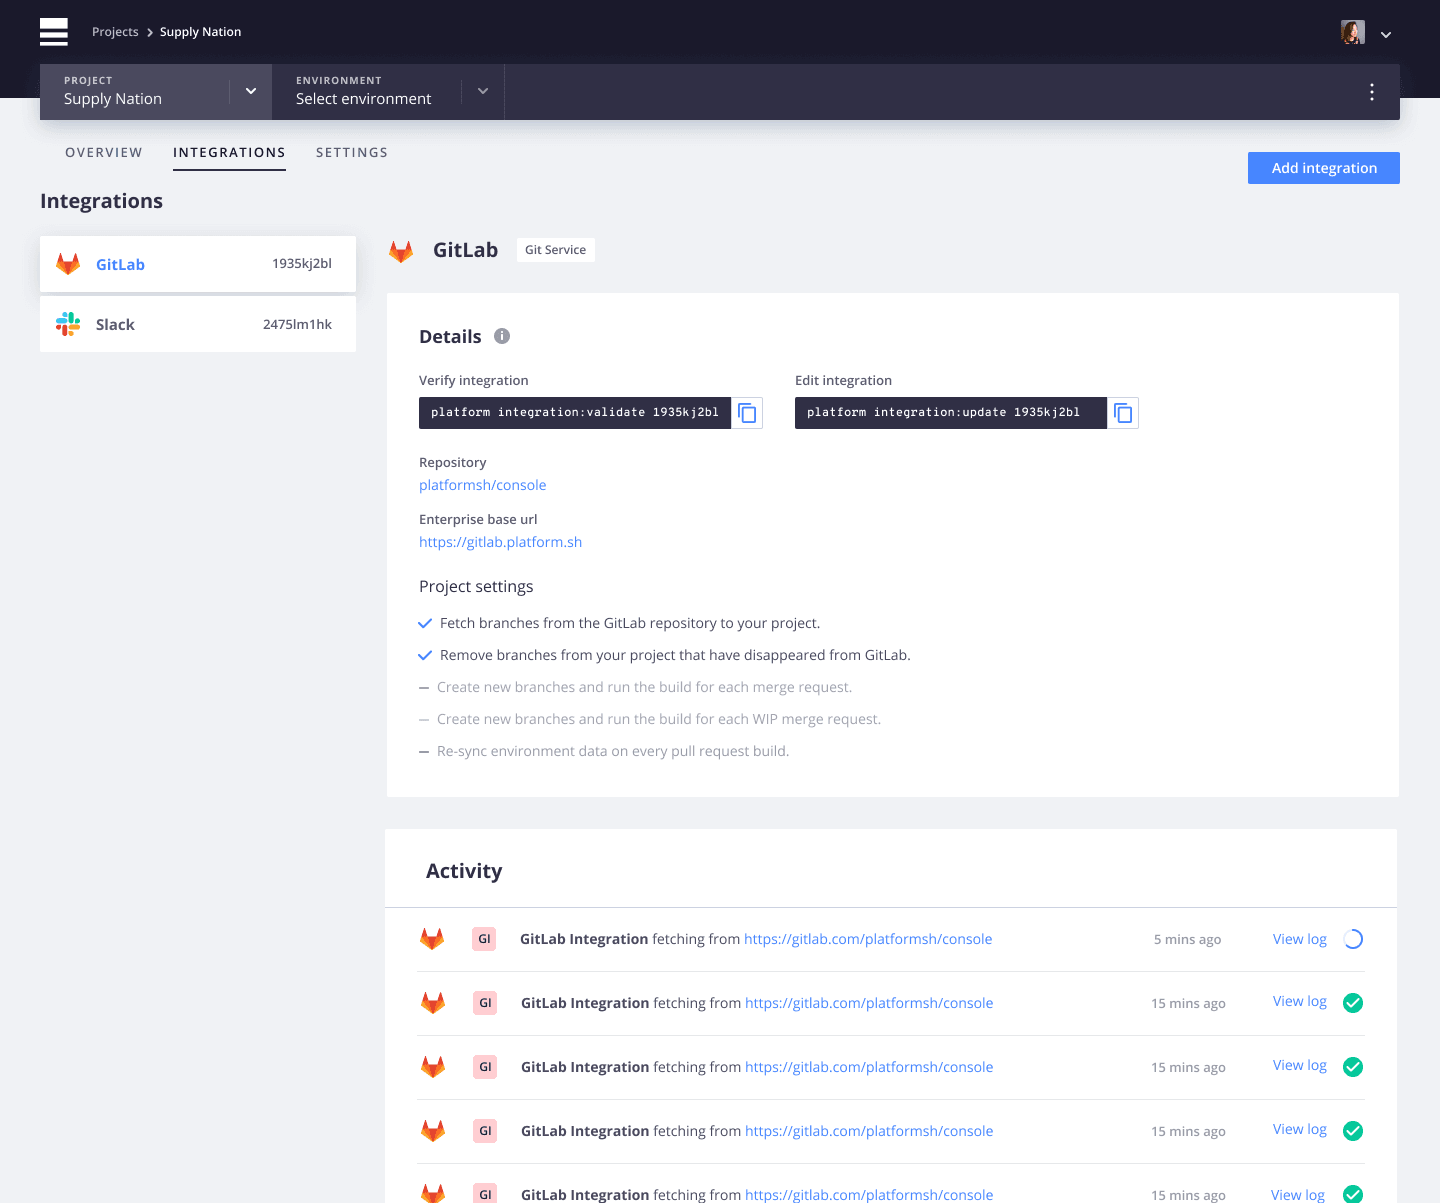Screen dimensions: 1440x1203
Task: Click the Activity section heading
Action: pyautogui.click(x=464, y=871)
